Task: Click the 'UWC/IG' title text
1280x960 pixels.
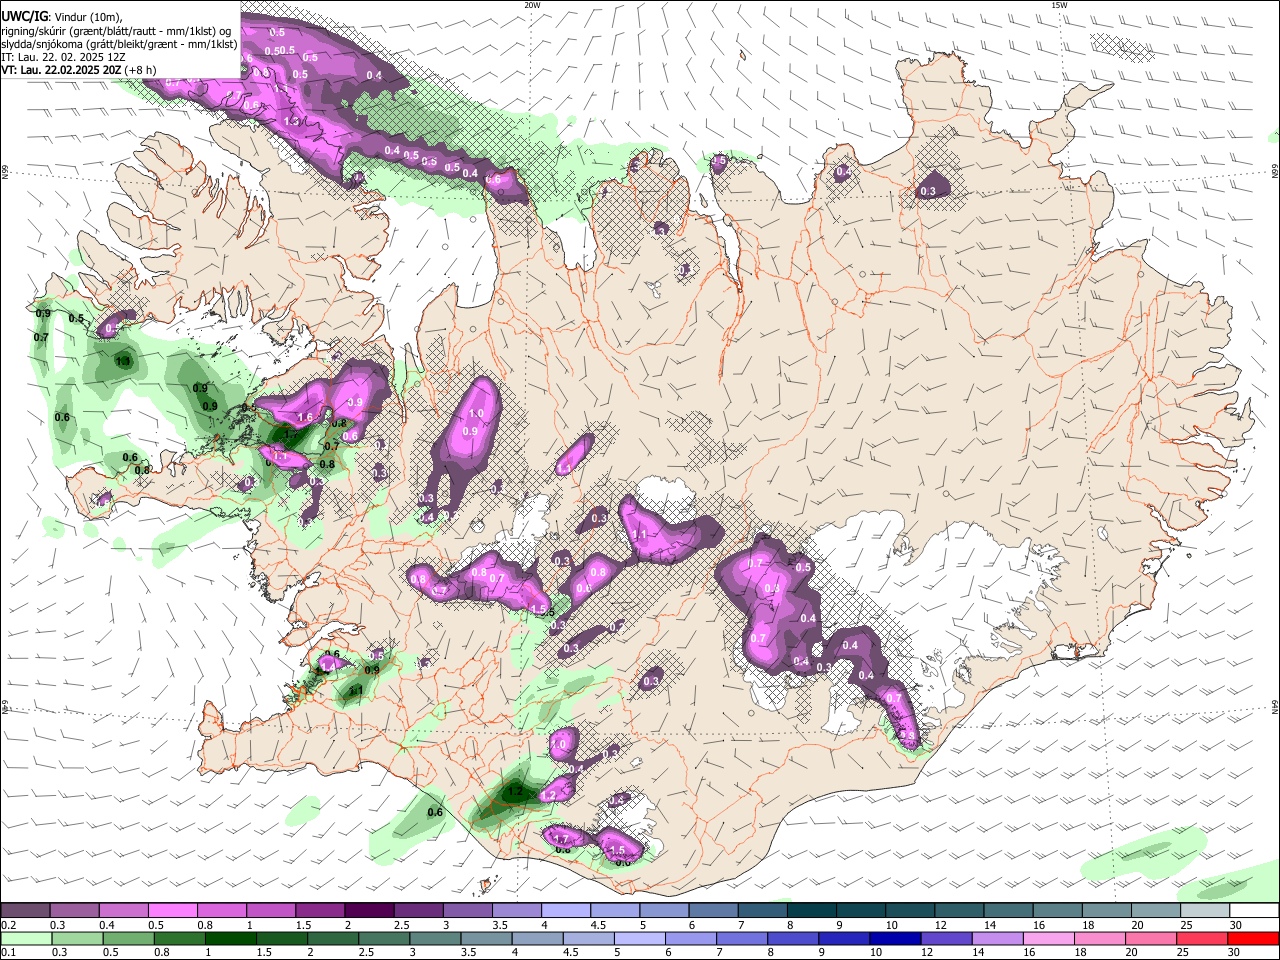Action: click(23, 15)
